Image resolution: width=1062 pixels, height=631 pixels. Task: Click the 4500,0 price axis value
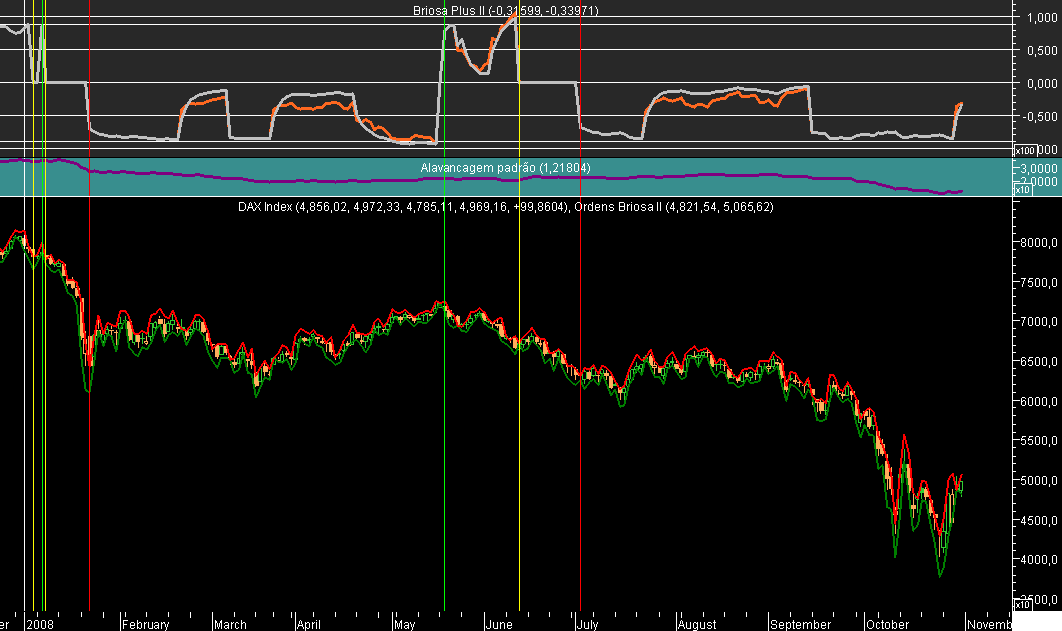(1039, 521)
